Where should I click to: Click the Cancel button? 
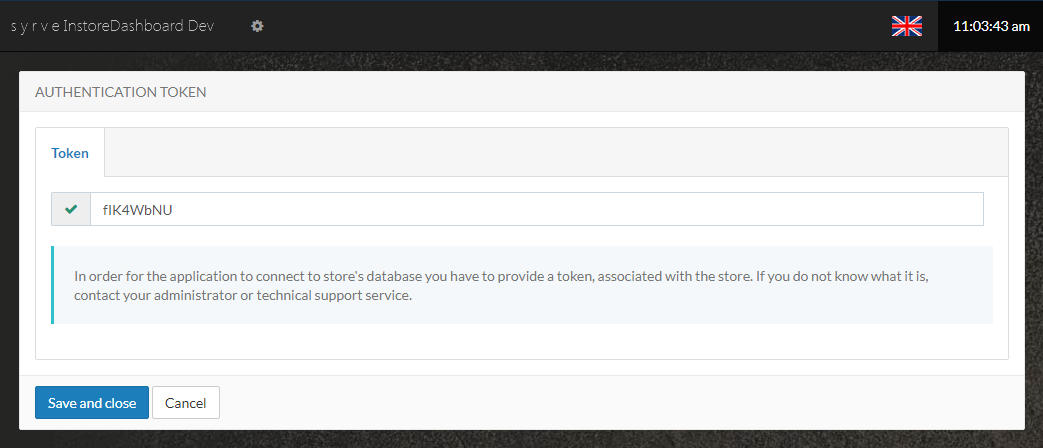click(x=185, y=403)
